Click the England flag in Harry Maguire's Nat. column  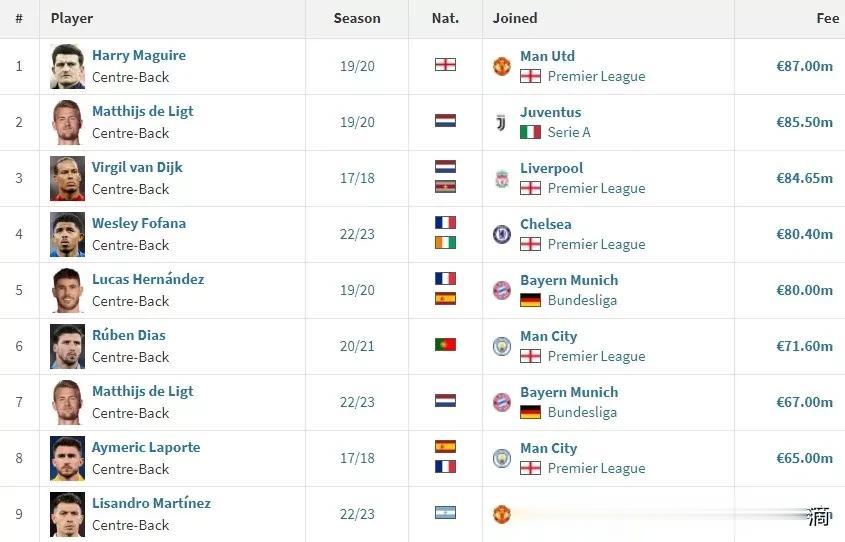[445, 65]
